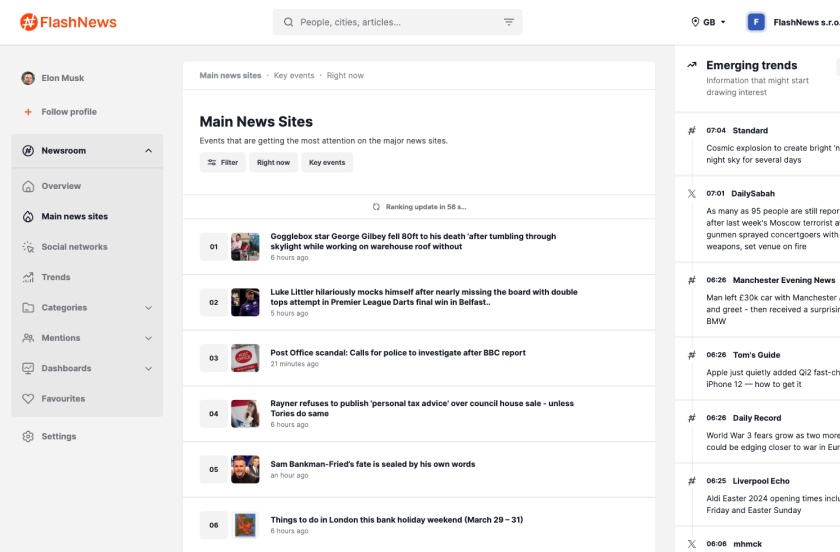The image size is (840, 552).
Task: Open Gogglebox star George Gilbey article thumbnail
Action: coord(245,247)
